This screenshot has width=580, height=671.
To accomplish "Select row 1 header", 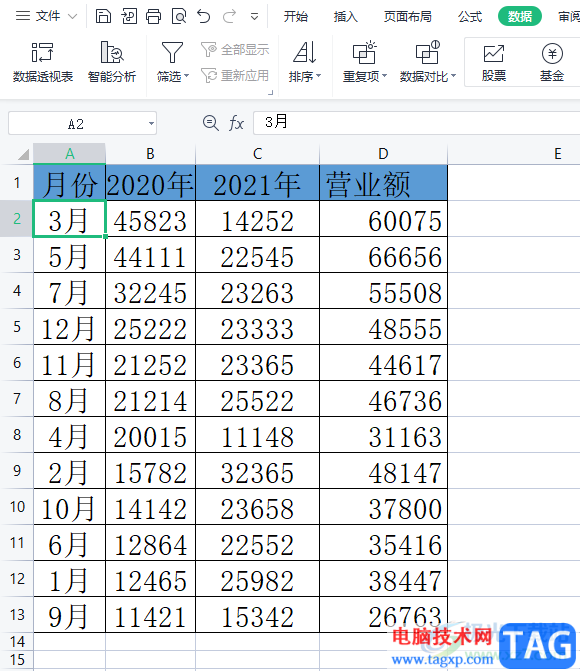I will coord(17,183).
